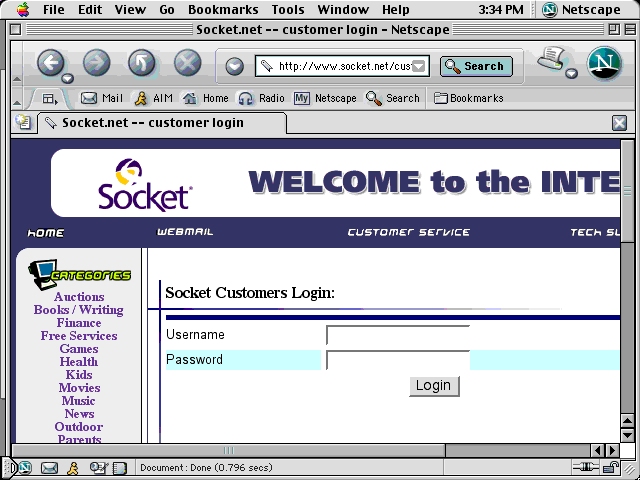Select the Socket.net customer login tab
The image size is (640, 480).
[x=162, y=123]
